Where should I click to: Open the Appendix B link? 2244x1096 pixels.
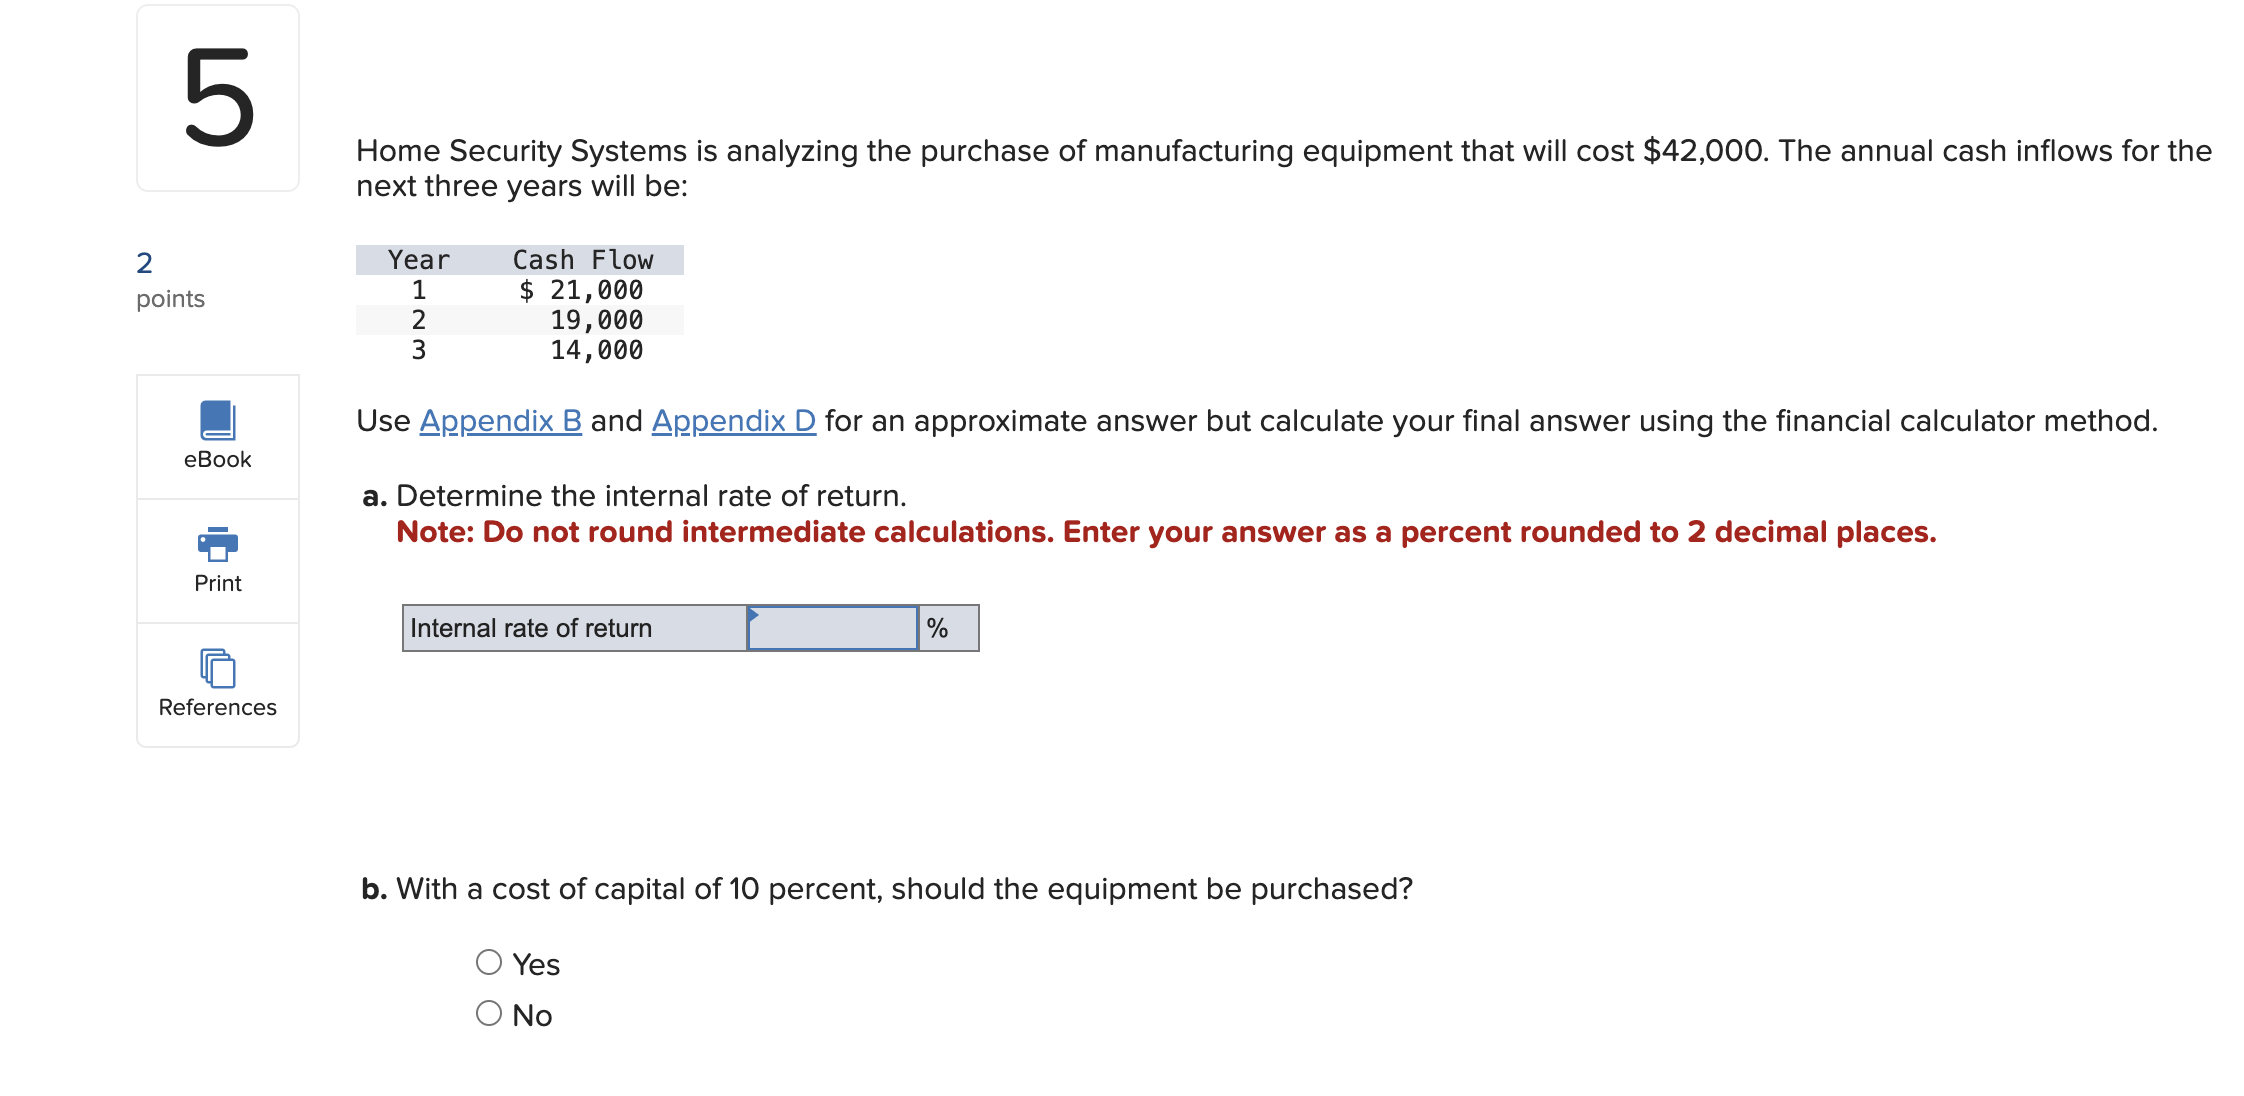pyautogui.click(x=500, y=421)
